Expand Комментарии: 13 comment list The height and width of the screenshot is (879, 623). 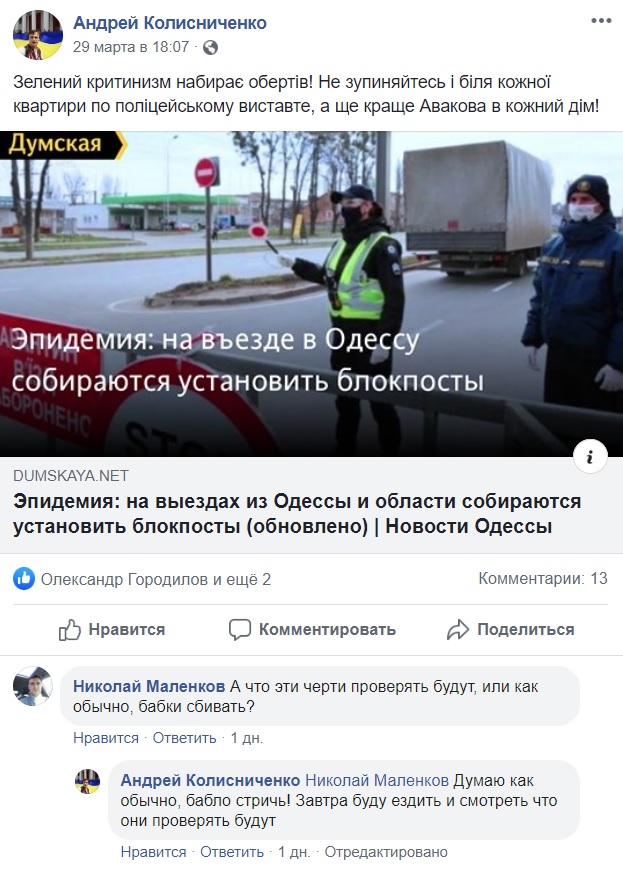pos(543,579)
